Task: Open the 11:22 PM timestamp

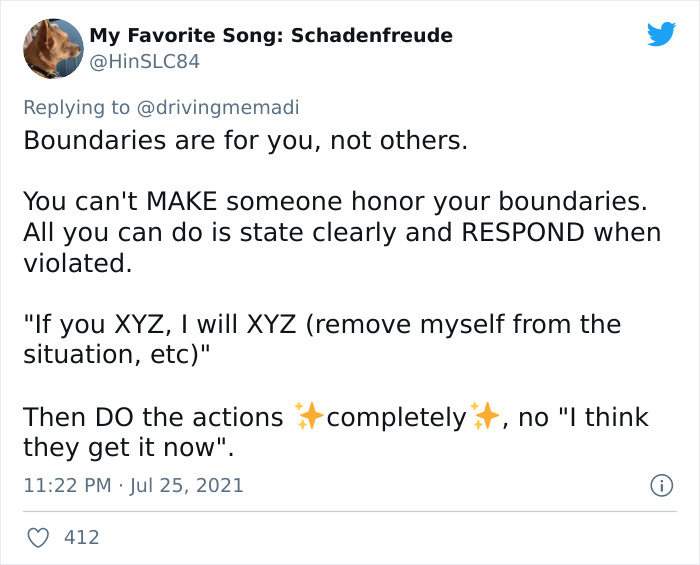Action: (x=67, y=485)
